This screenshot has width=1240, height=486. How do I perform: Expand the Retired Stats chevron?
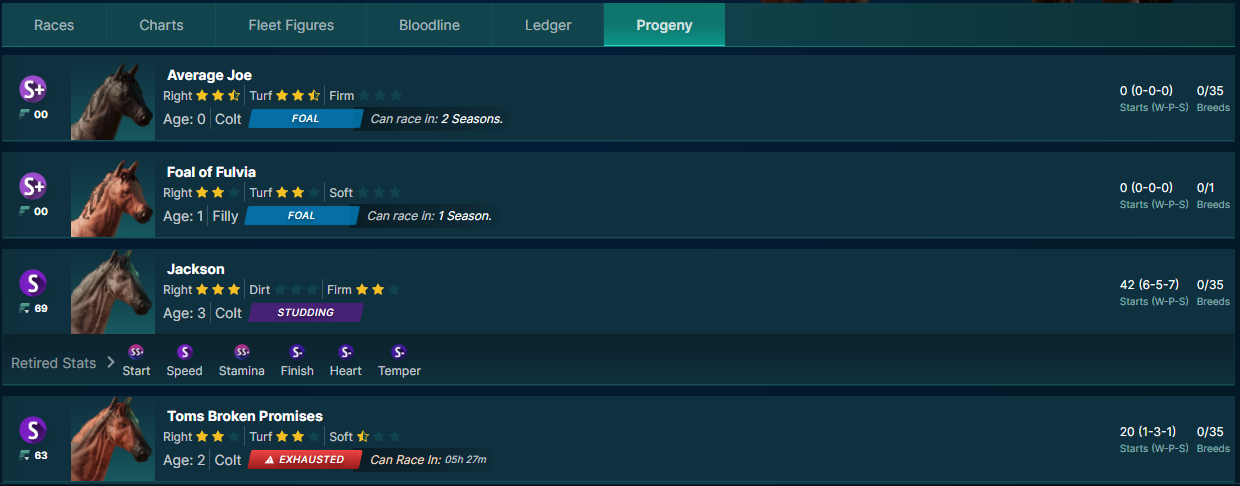pyautogui.click(x=111, y=363)
